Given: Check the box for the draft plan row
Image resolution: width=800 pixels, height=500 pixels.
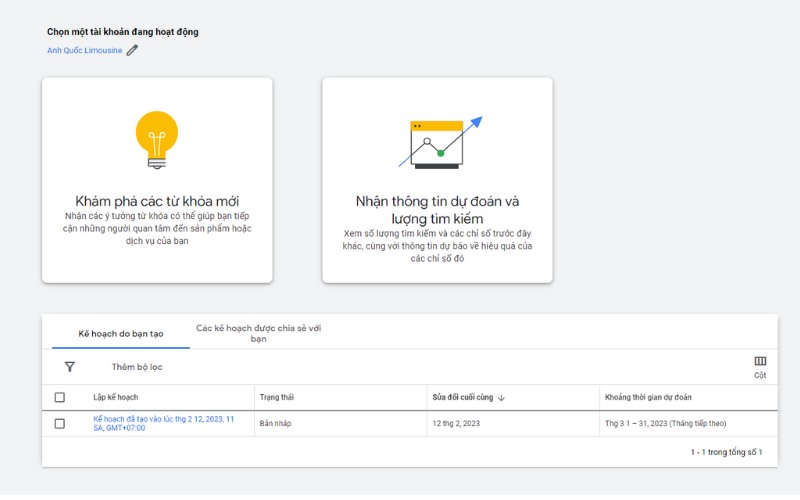Looking at the screenshot, I should [60, 424].
